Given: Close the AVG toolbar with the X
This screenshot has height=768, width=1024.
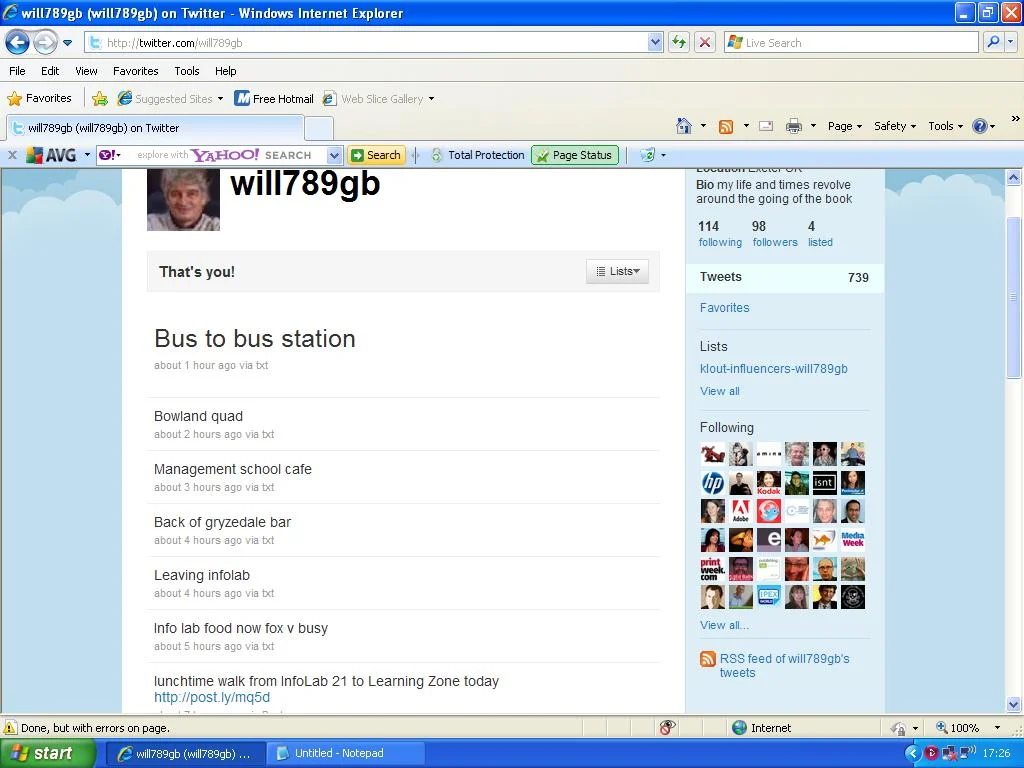Looking at the screenshot, I should coord(12,155).
